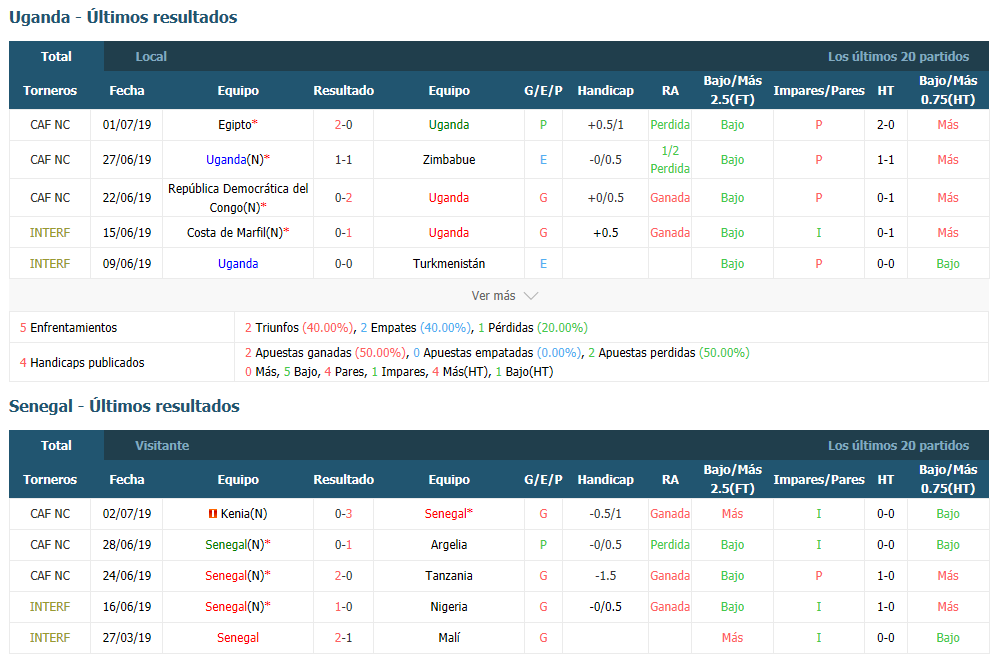Open Senegal link in the 27/03/19 row
The width and height of the screenshot is (1001, 654).
pyautogui.click(x=237, y=638)
